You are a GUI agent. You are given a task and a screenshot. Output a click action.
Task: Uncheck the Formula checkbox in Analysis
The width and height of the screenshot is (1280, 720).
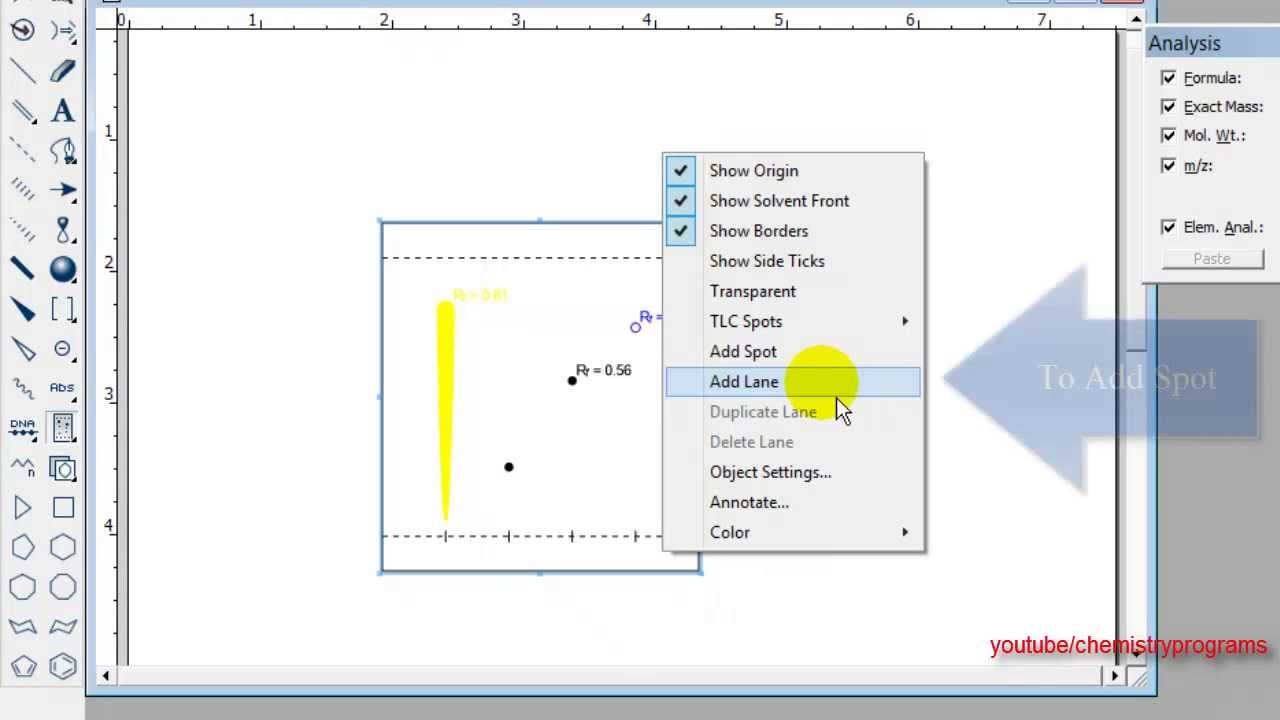click(1168, 77)
